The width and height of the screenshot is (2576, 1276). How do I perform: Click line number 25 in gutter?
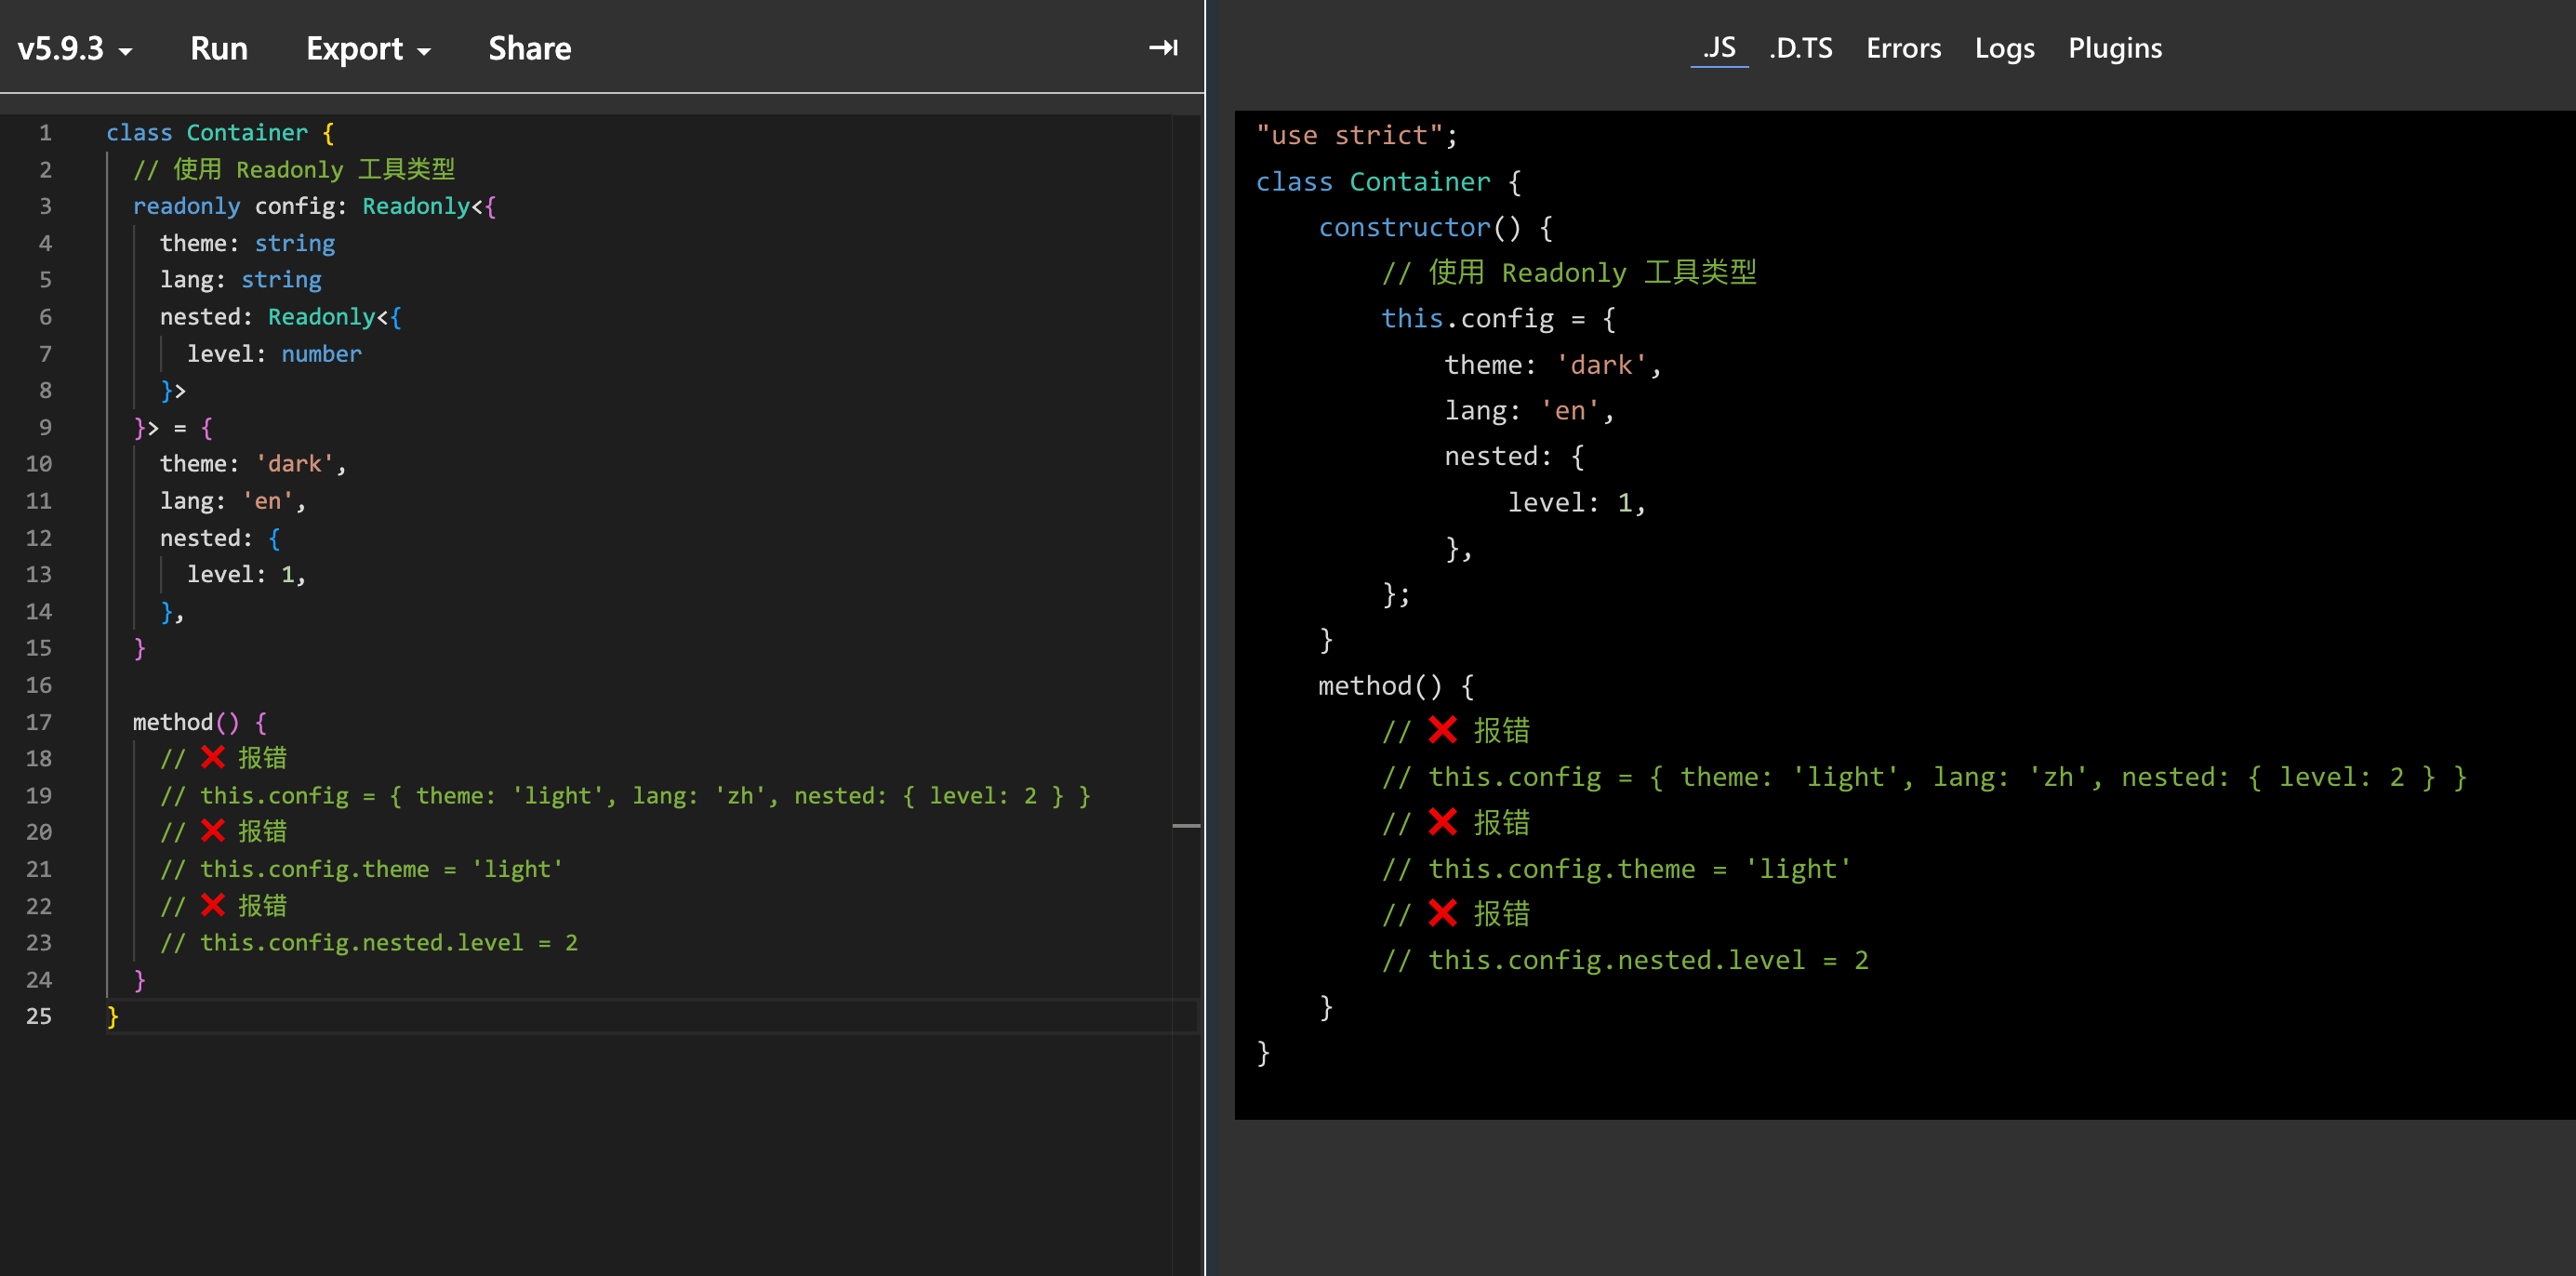click(x=39, y=1016)
